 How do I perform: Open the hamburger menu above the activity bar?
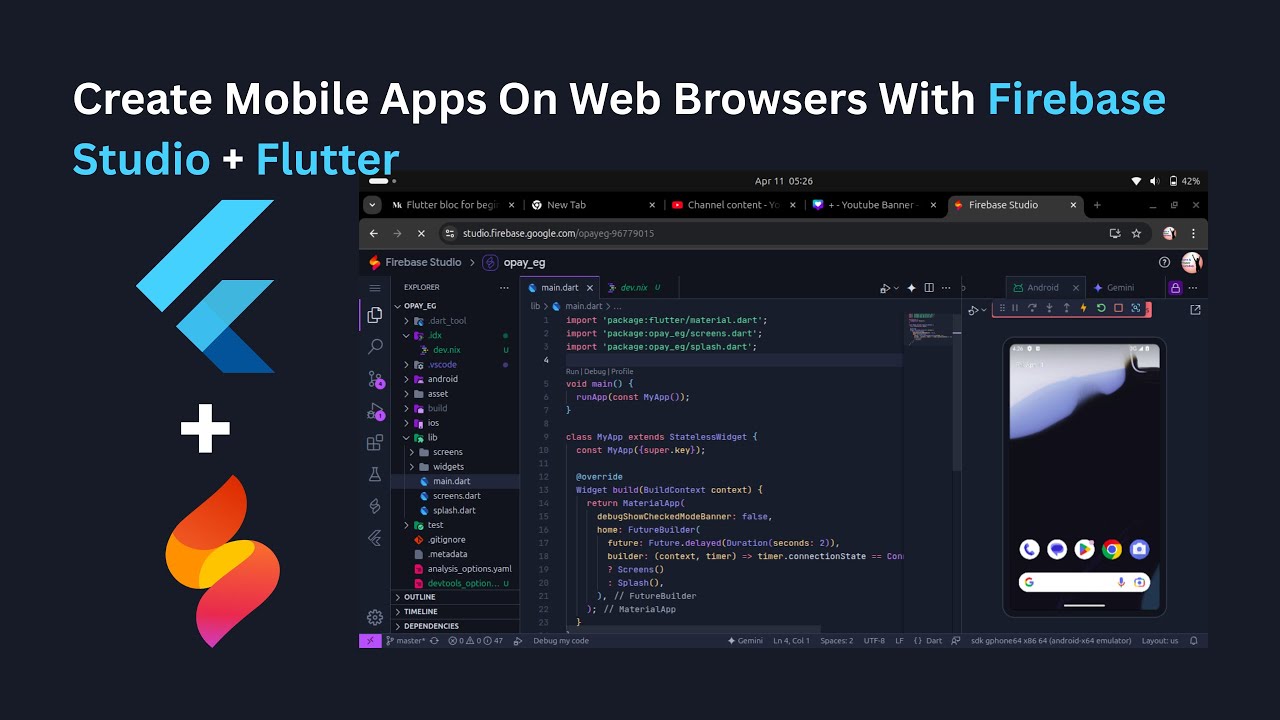(x=375, y=287)
